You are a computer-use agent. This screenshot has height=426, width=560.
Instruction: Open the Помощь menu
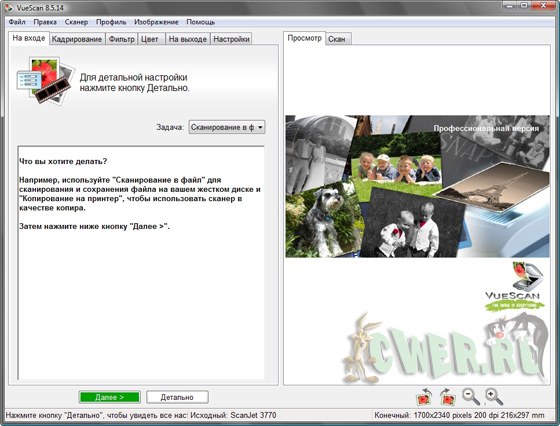201,22
